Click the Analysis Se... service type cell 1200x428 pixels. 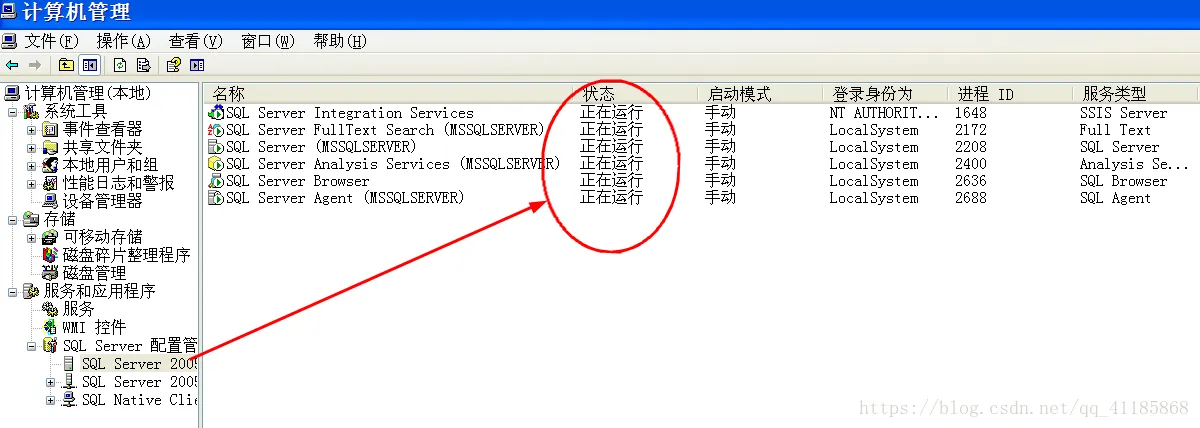click(1134, 164)
